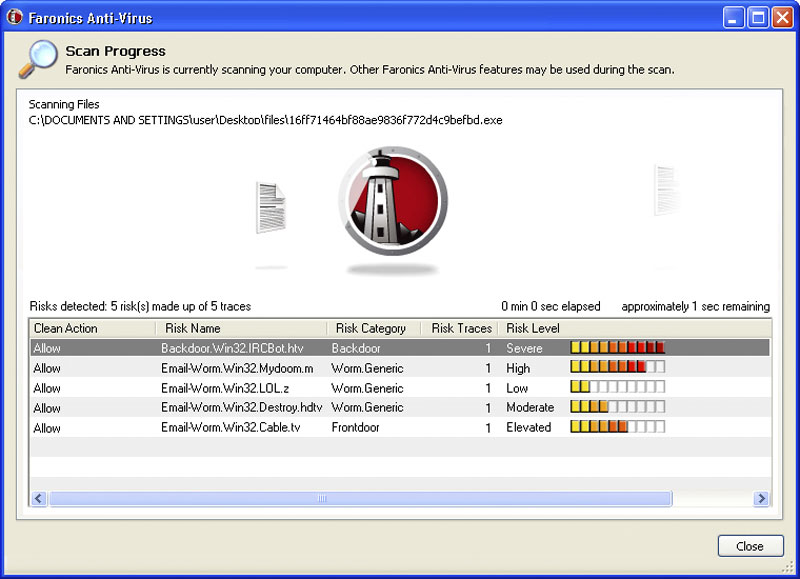Screen dimensions: 800x579
Task: Select the Backdoor.Win32.IRCBot.htv row
Action: click(399, 348)
